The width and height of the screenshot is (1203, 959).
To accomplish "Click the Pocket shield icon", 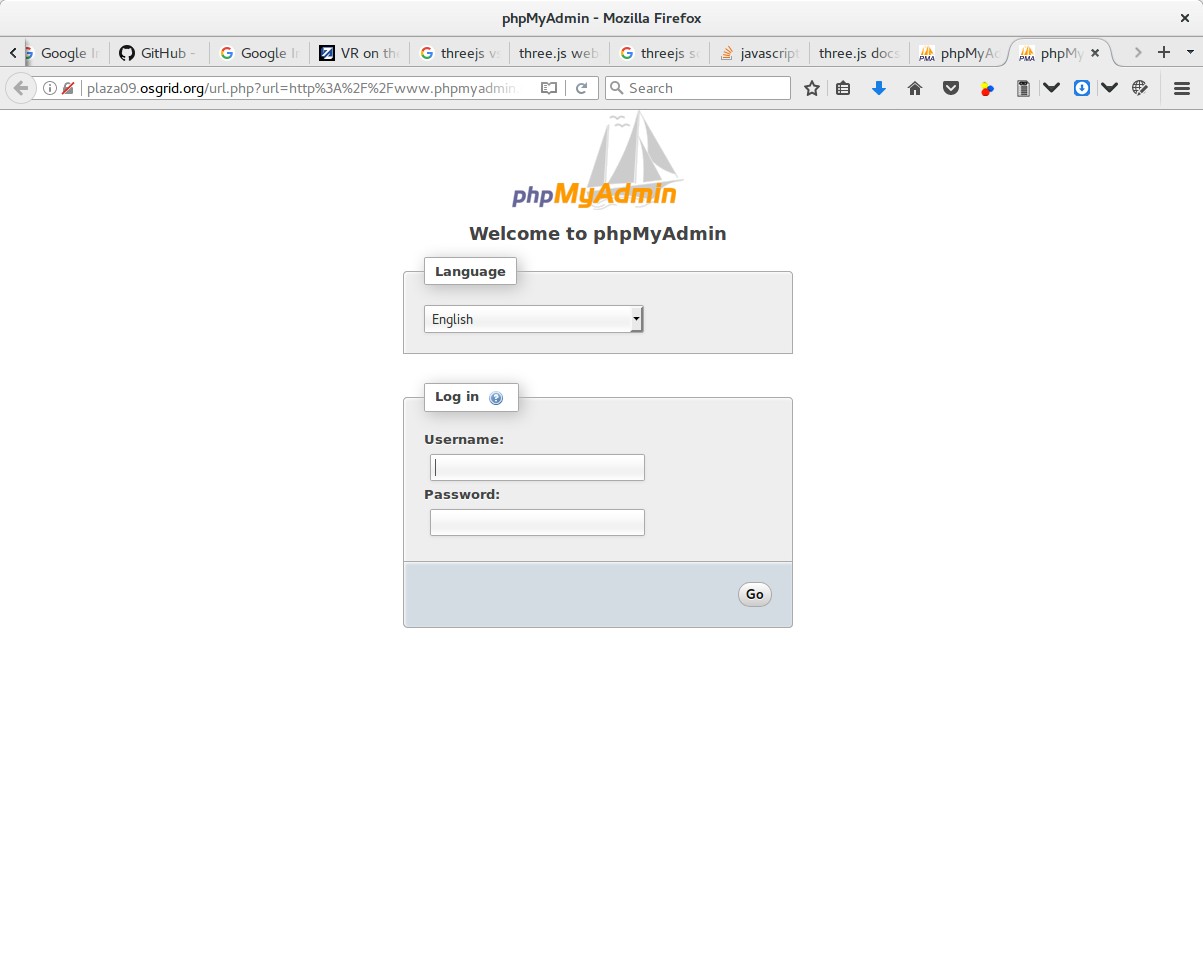I will click(x=951, y=88).
